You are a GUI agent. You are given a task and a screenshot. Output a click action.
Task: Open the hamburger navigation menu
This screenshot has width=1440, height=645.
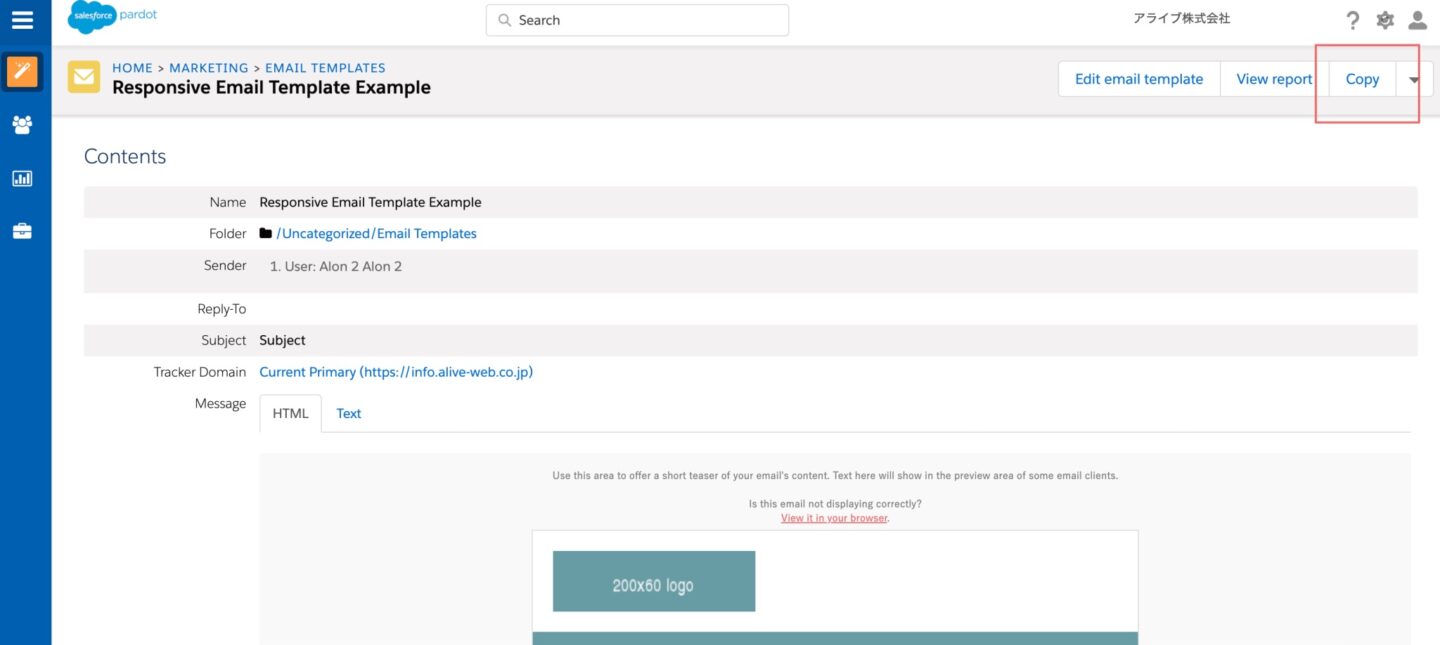click(23, 19)
